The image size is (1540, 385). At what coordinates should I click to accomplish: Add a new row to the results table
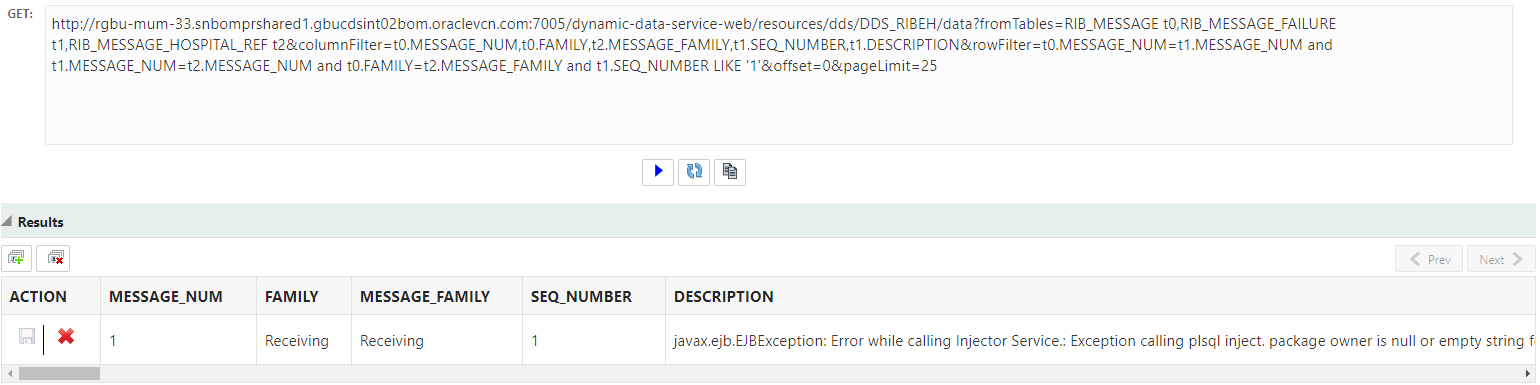(x=17, y=258)
